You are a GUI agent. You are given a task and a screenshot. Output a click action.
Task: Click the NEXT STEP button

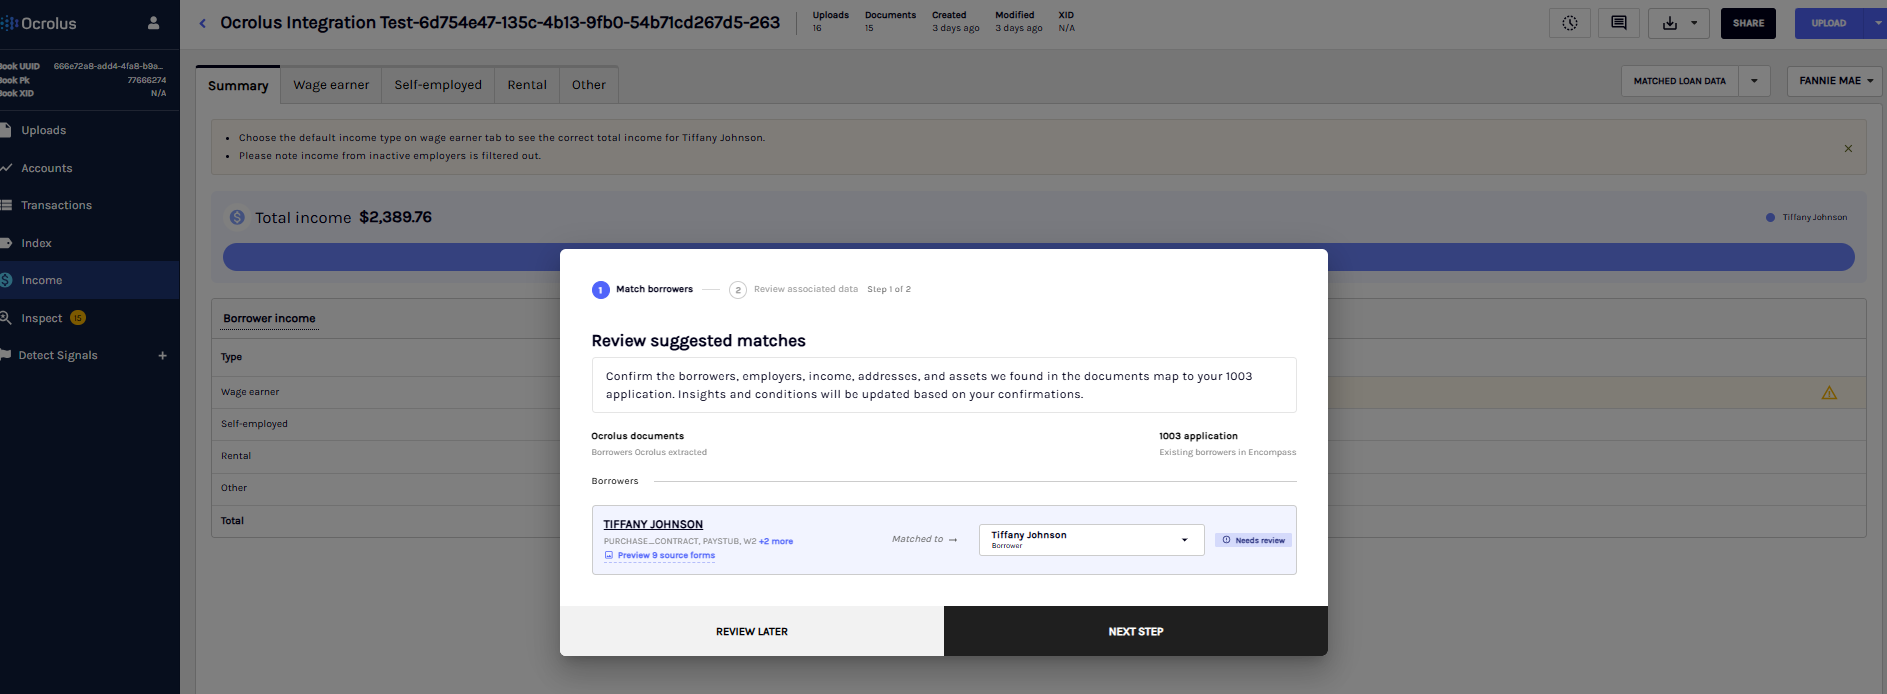1136,631
